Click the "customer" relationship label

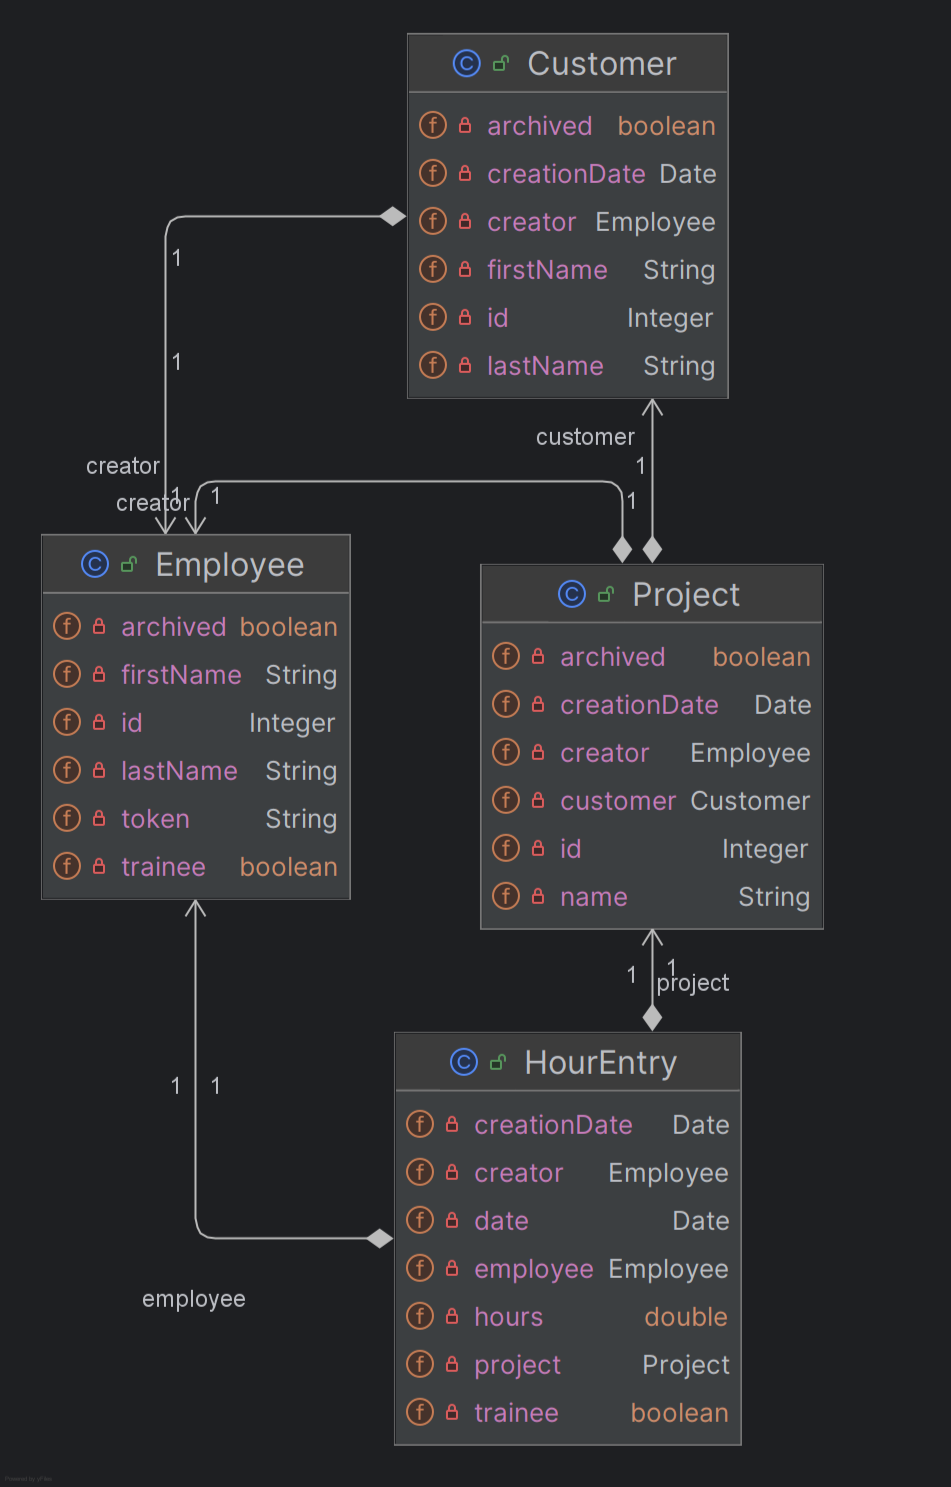point(585,437)
